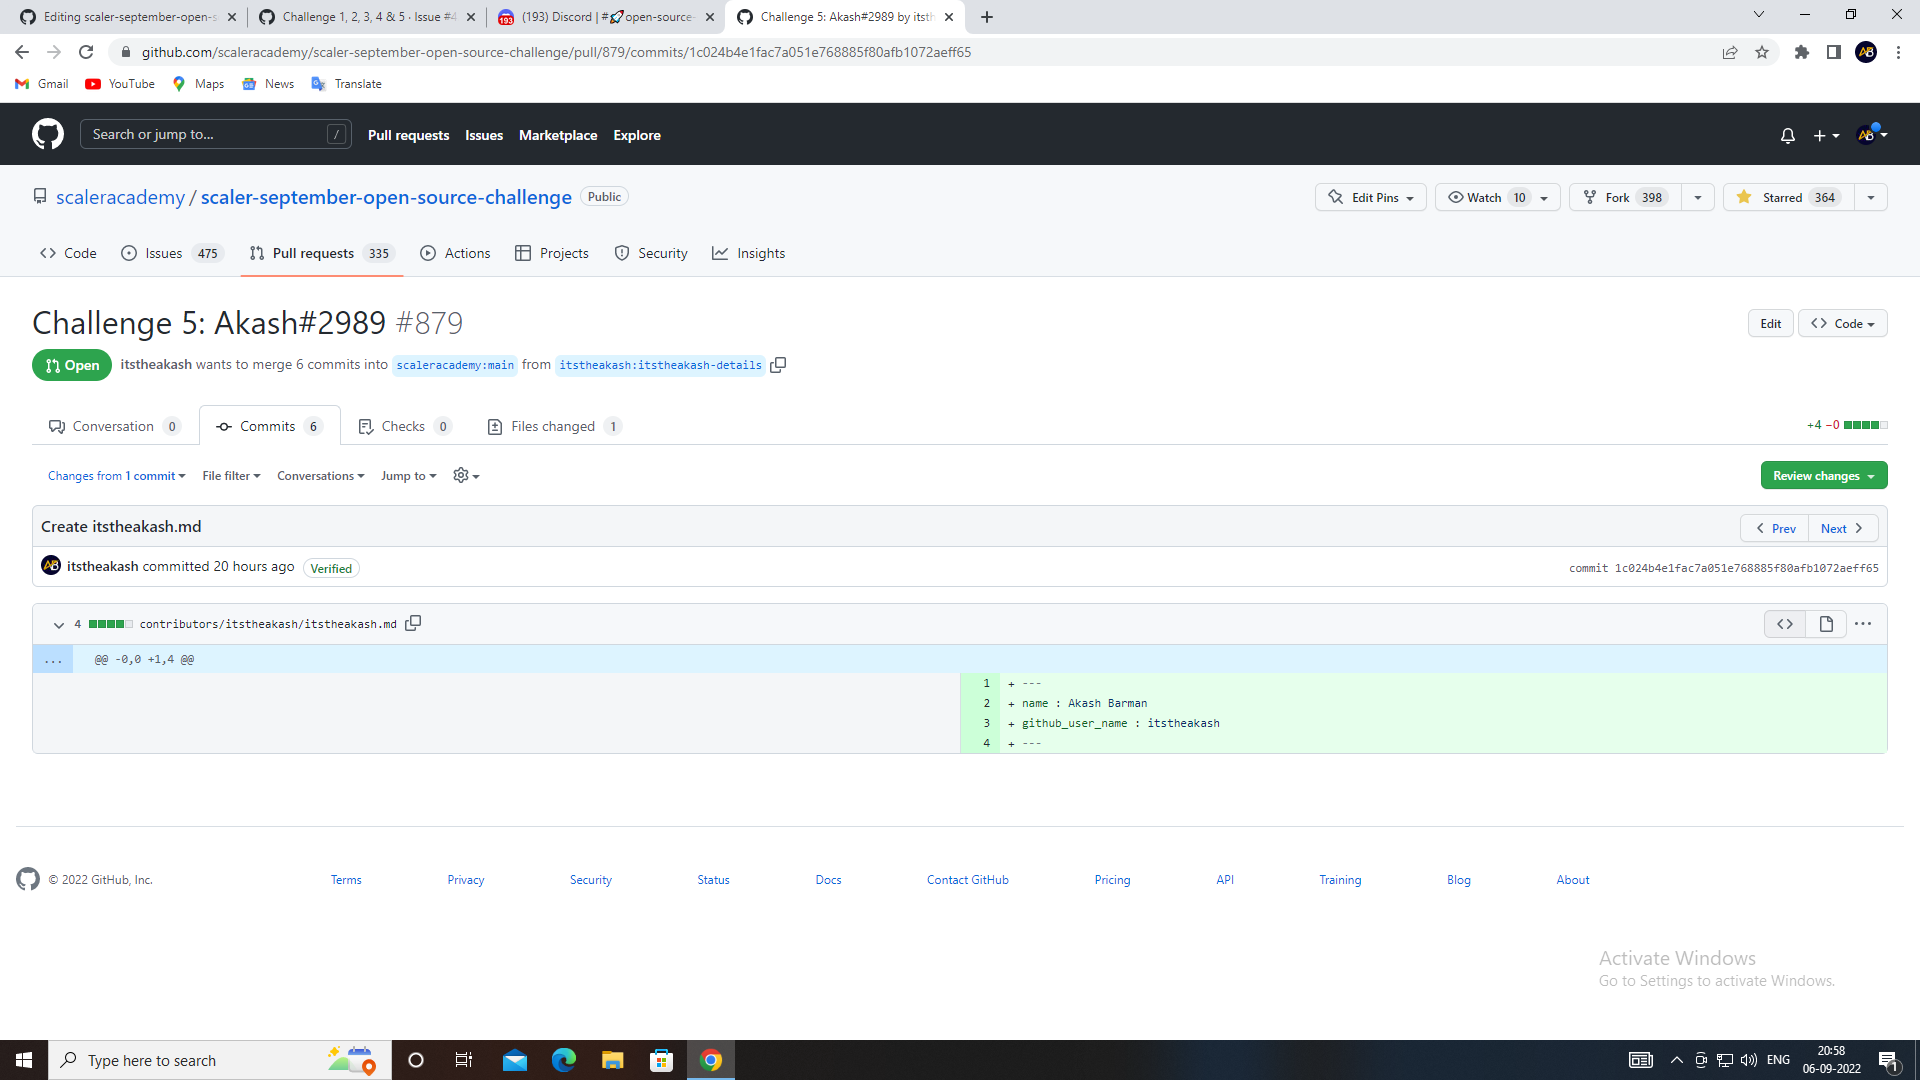This screenshot has width=1920, height=1080.
Task: Go to the Next commit
Action: [1841, 528]
